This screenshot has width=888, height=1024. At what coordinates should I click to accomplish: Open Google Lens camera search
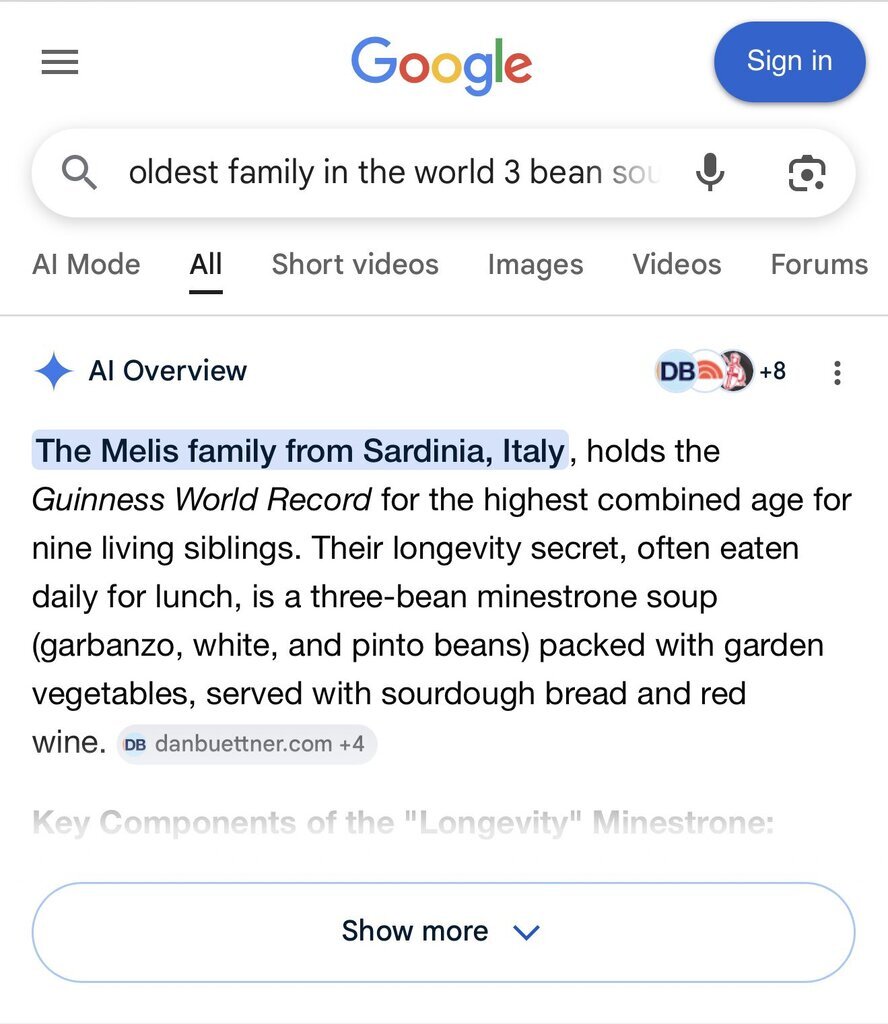[806, 173]
